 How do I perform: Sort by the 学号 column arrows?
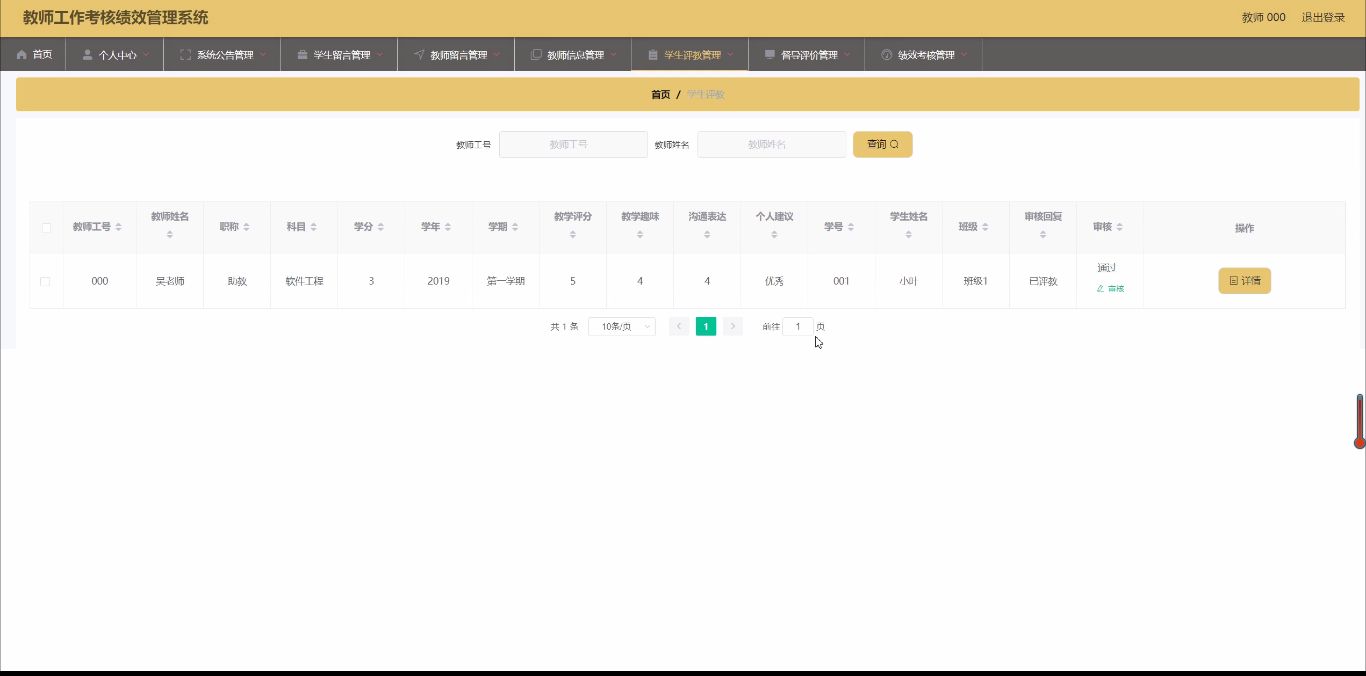coord(851,228)
